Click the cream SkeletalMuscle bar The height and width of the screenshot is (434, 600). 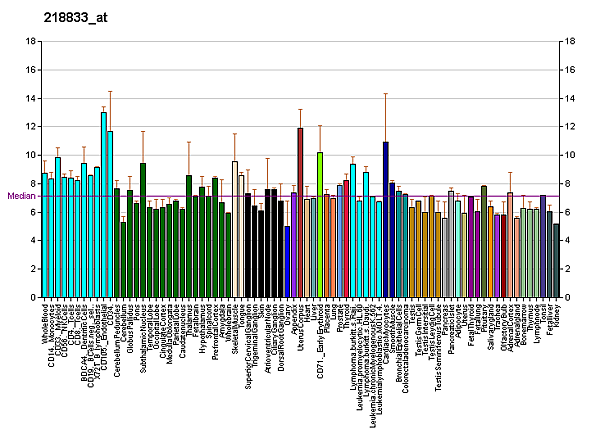(x=235, y=229)
